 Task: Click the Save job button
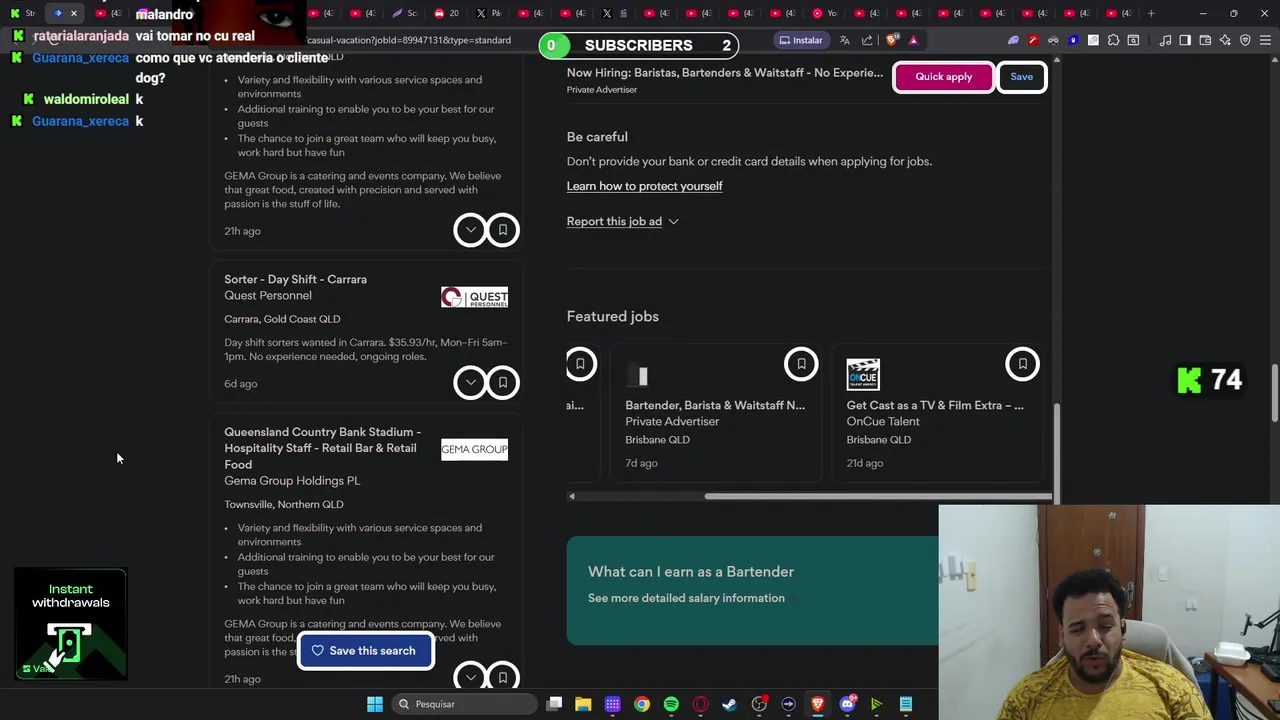tap(1021, 77)
